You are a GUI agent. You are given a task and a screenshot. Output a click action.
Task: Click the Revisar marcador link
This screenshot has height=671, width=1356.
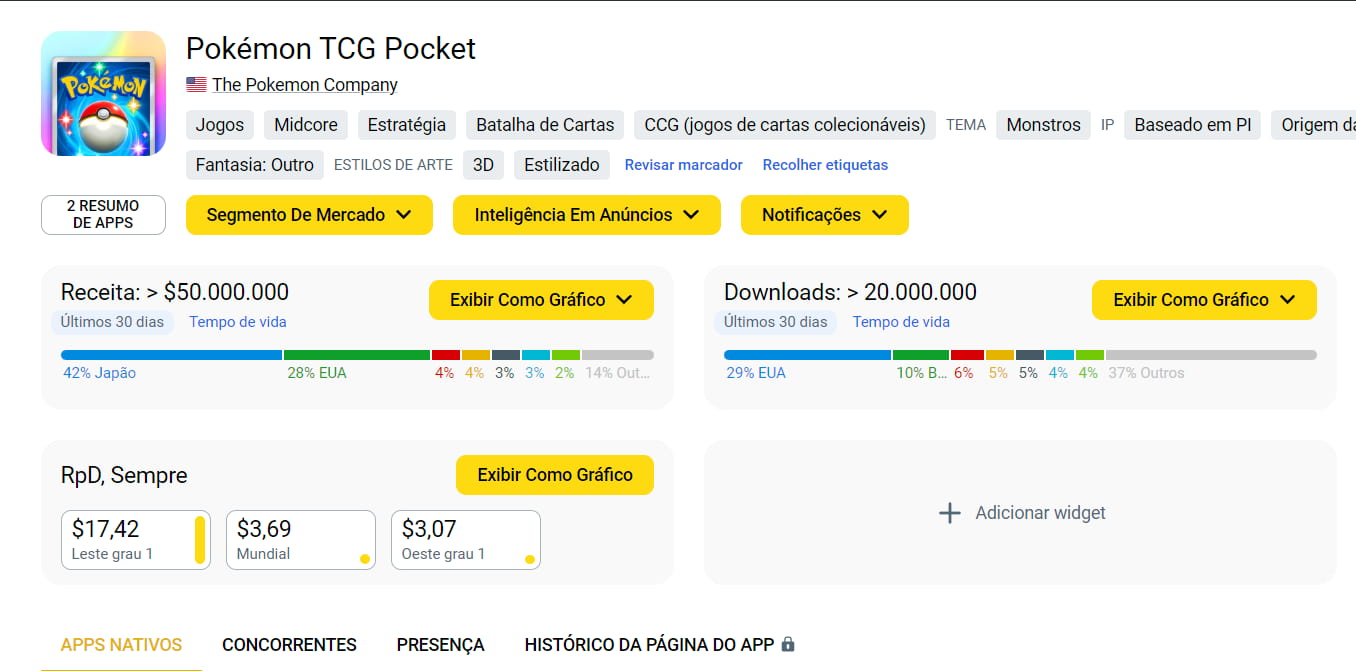tap(683, 165)
